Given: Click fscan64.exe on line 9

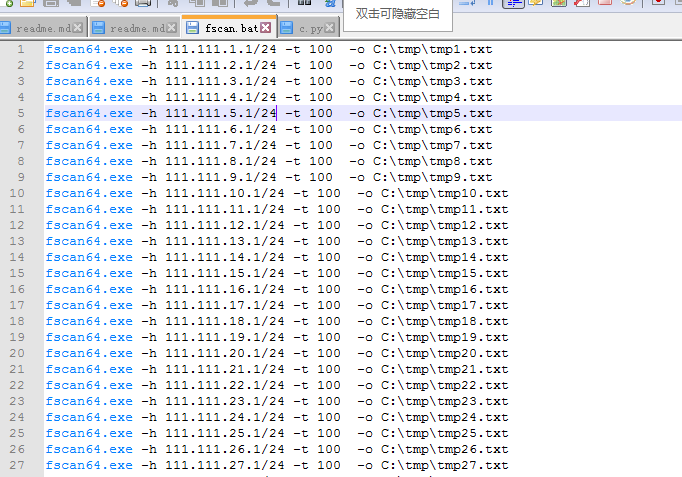Looking at the screenshot, I should [x=89, y=177].
